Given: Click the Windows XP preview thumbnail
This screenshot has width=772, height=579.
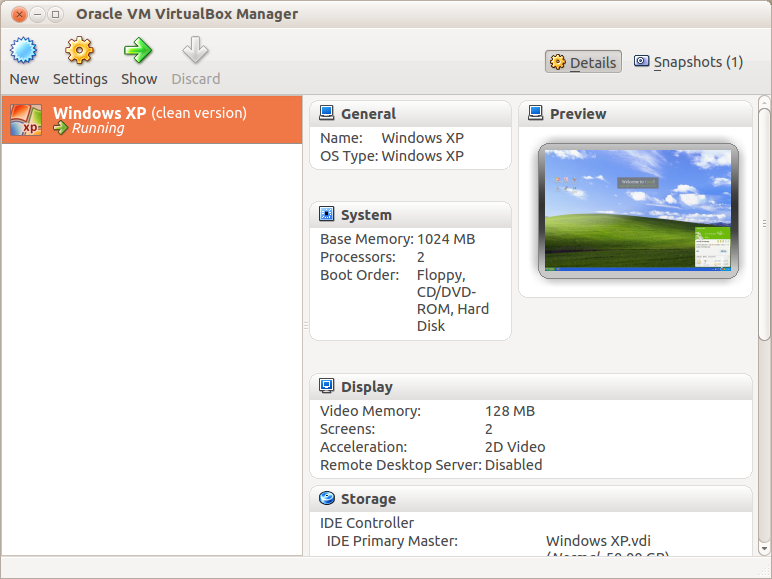Looking at the screenshot, I should pos(638,211).
